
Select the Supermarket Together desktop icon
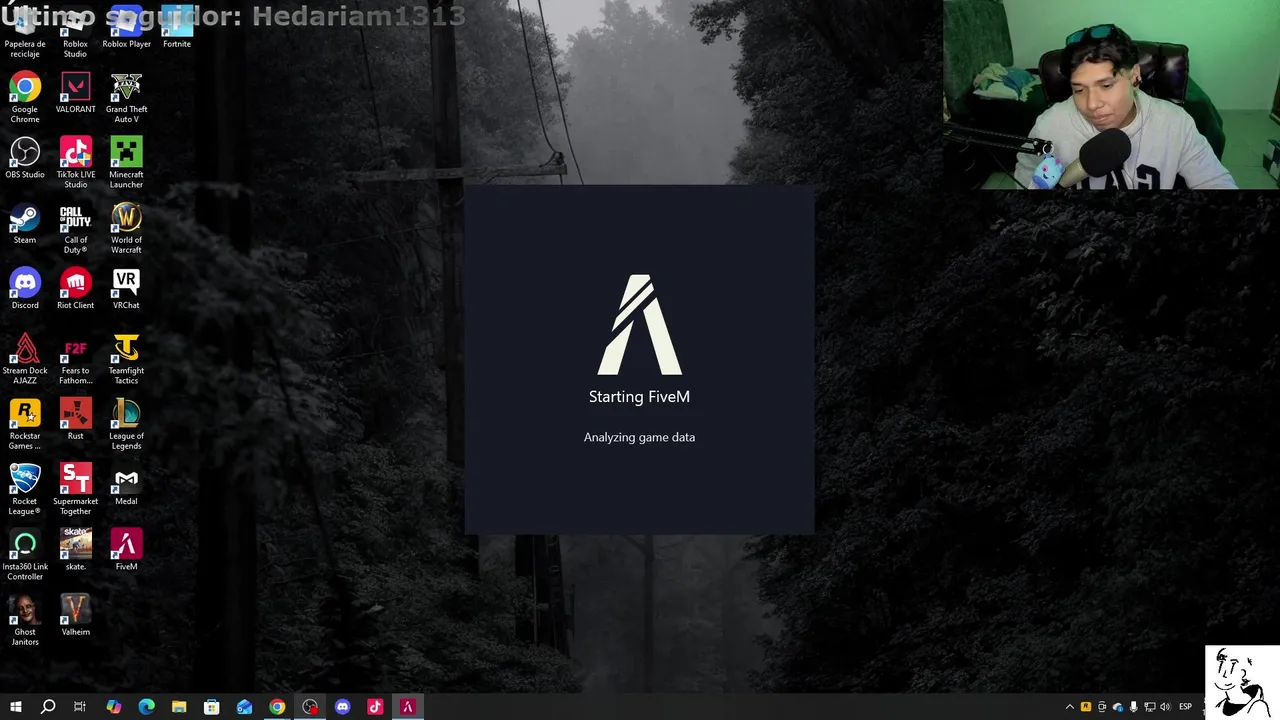[75, 489]
